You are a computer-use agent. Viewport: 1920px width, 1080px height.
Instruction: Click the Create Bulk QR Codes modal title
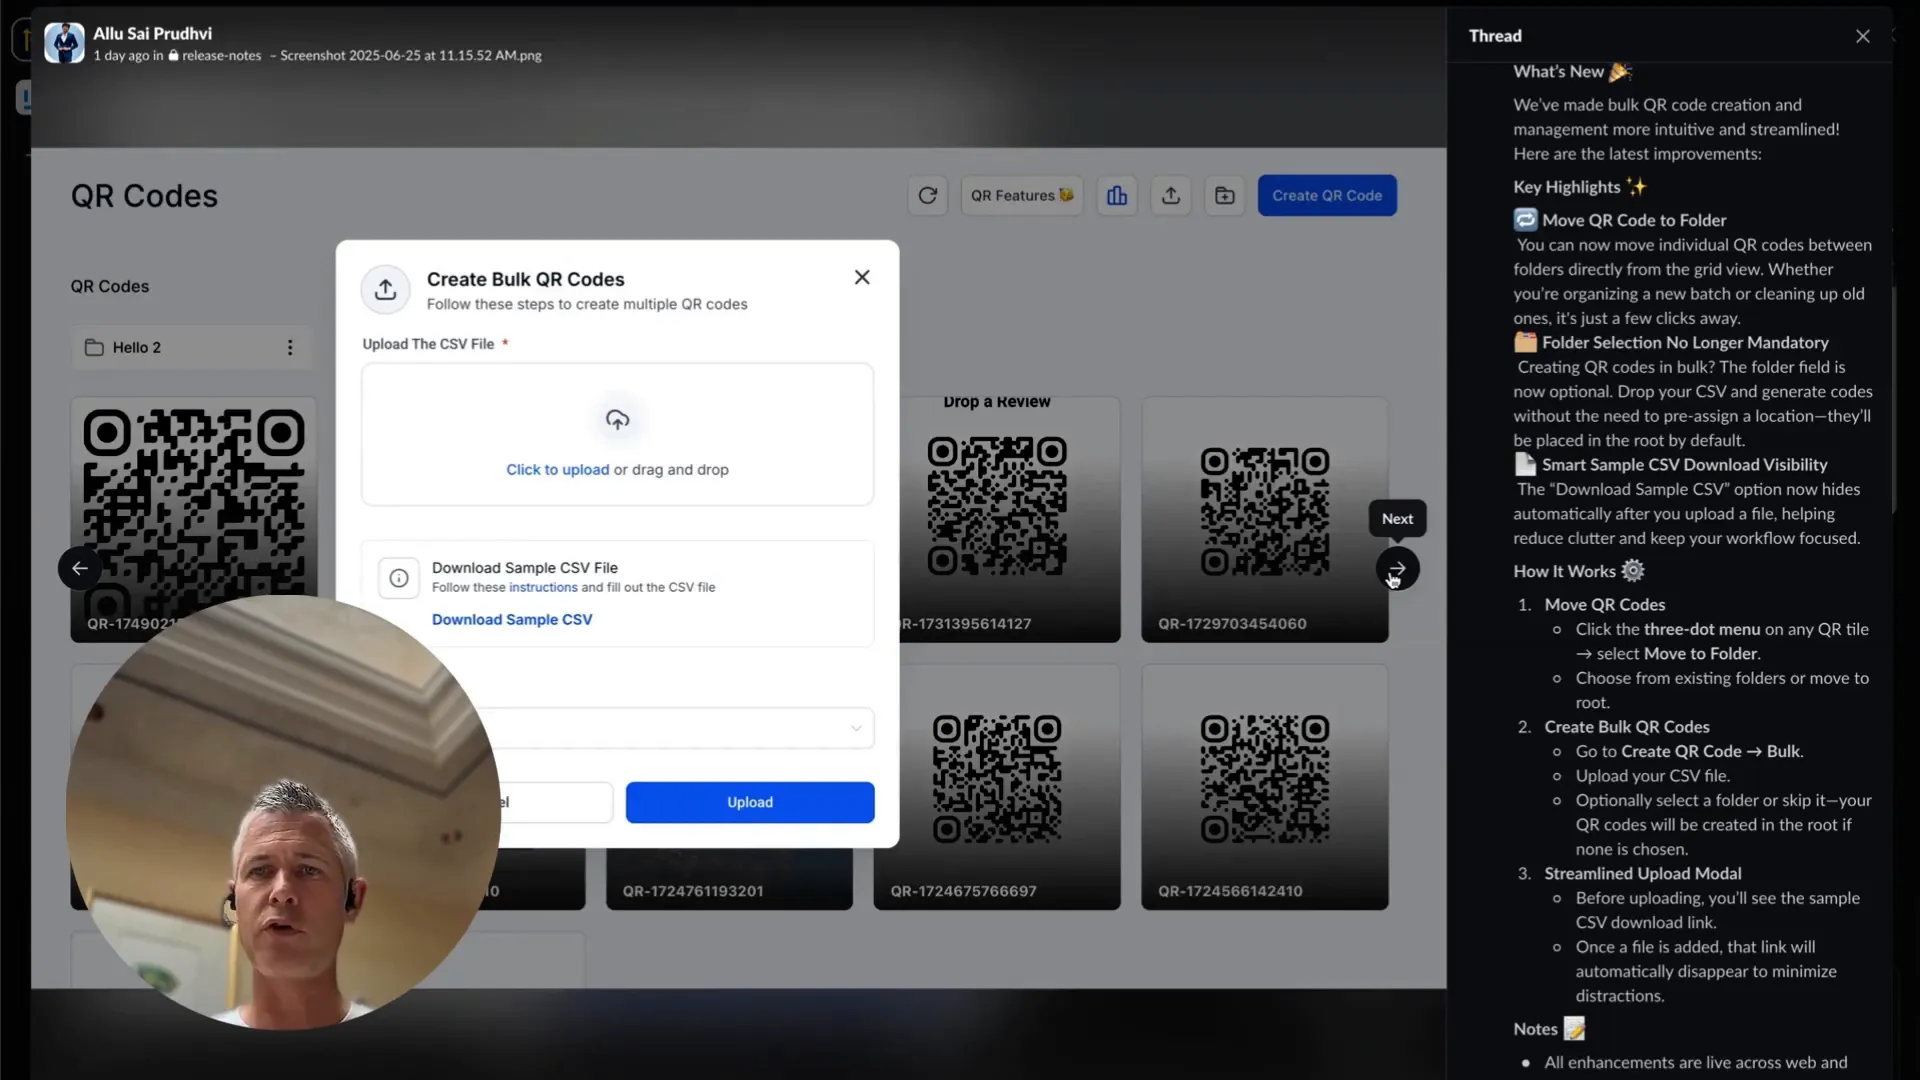pos(525,279)
